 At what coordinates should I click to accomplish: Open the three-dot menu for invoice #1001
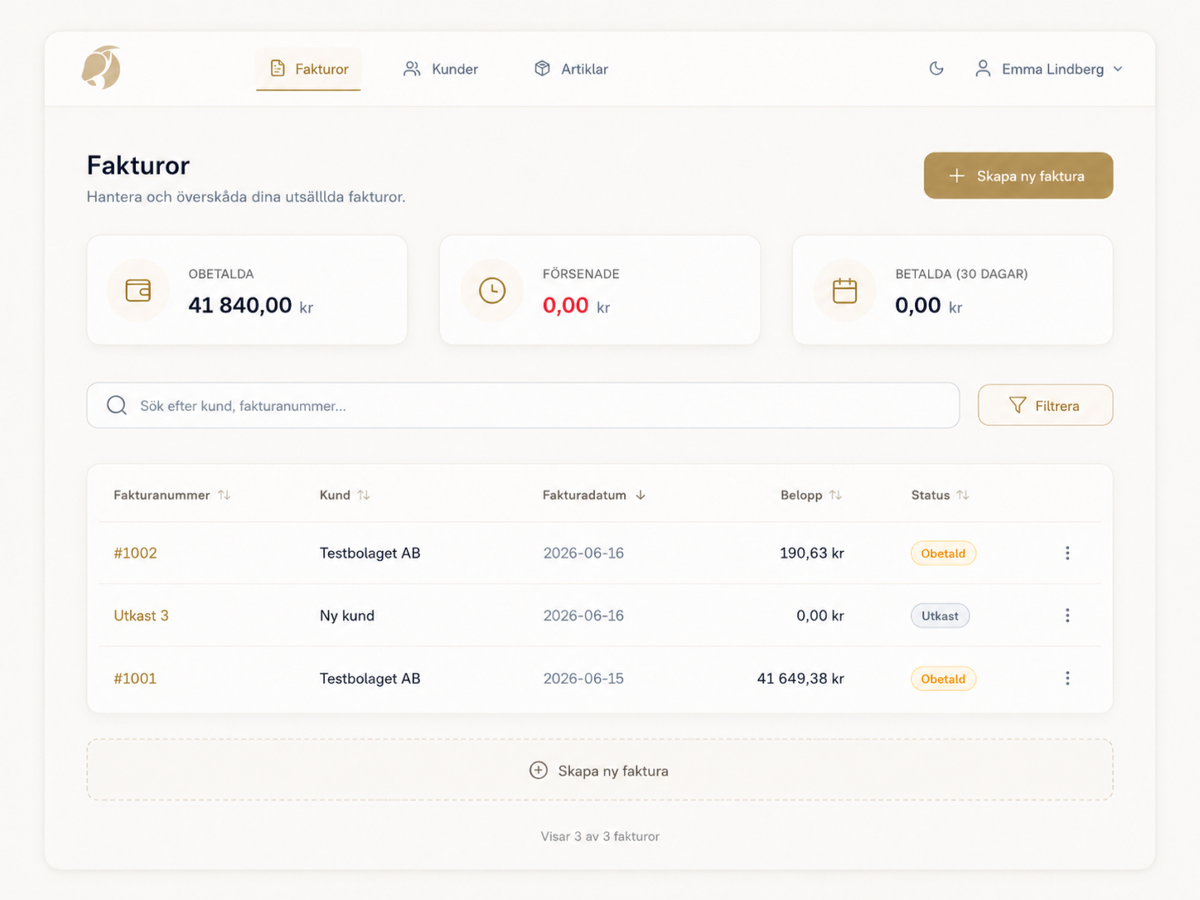[1067, 678]
